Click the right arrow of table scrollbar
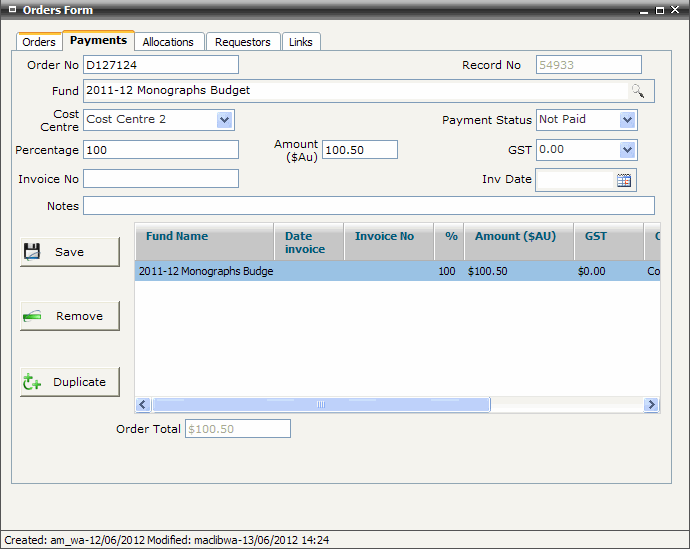 pyautogui.click(x=651, y=405)
